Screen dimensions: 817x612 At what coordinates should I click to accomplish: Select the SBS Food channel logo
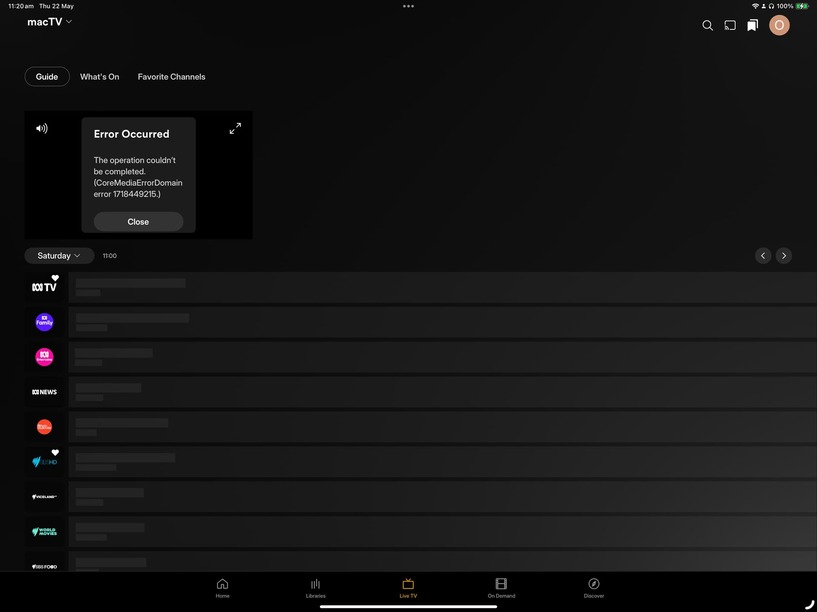click(44, 566)
